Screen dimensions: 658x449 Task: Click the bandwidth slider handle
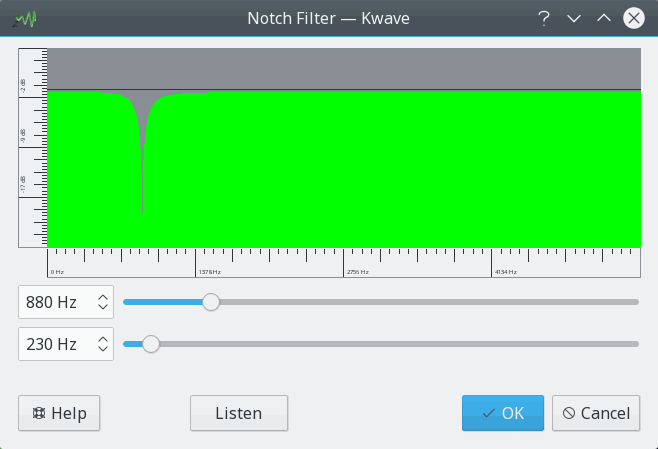click(151, 344)
